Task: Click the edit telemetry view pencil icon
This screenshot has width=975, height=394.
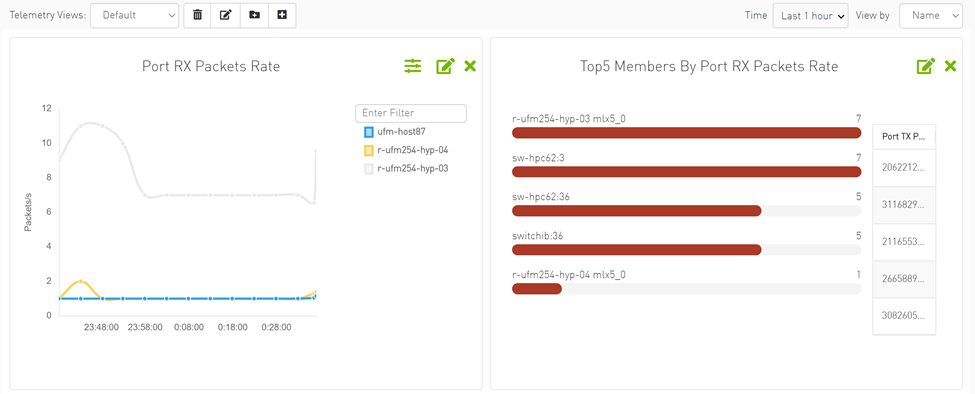Action: (226, 16)
